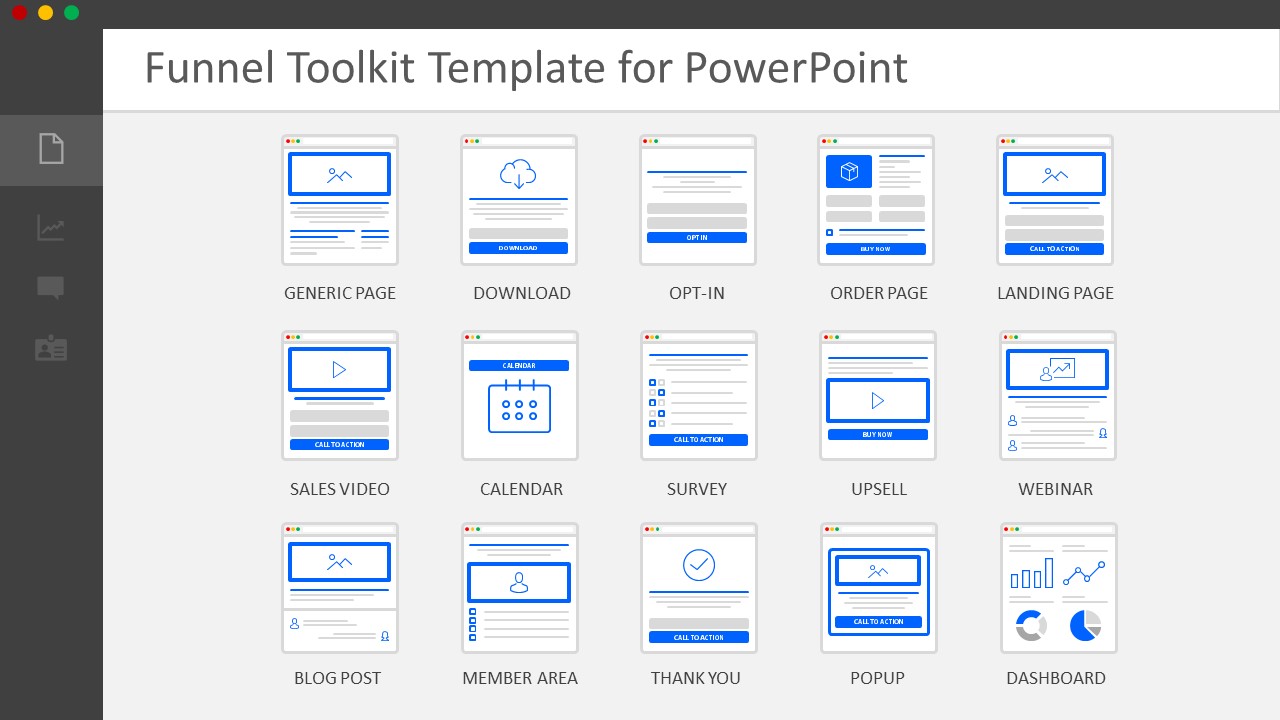Image resolution: width=1280 pixels, height=720 pixels.
Task: Select the Calendar page wireframe icon
Action: pos(519,396)
